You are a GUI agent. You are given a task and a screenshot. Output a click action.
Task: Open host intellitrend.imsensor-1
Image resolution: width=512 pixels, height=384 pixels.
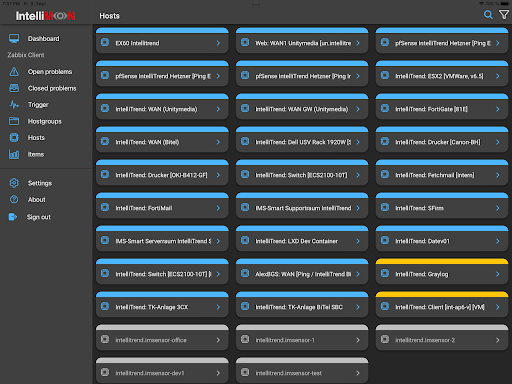(302, 338)
